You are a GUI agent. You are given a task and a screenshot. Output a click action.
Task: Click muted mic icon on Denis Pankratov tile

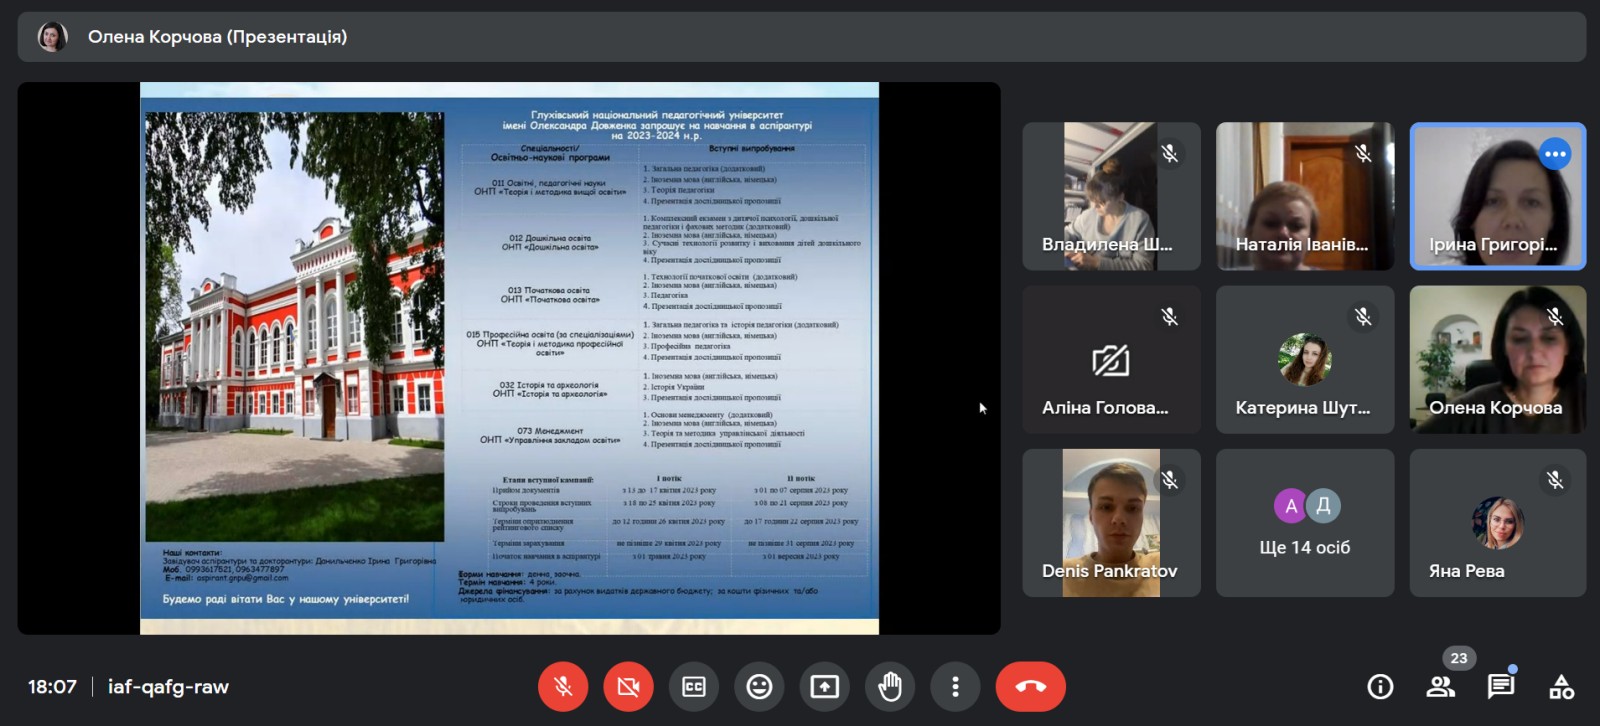(1169, 480)
